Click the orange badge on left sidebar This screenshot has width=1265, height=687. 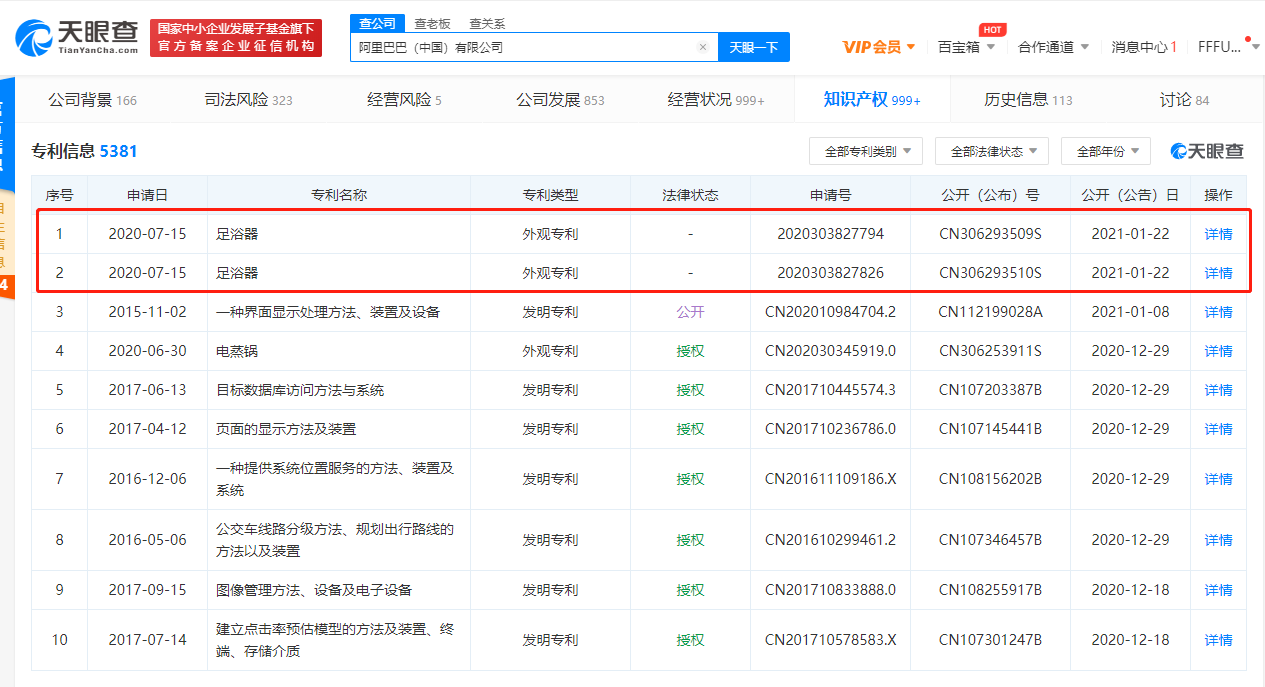4,286
